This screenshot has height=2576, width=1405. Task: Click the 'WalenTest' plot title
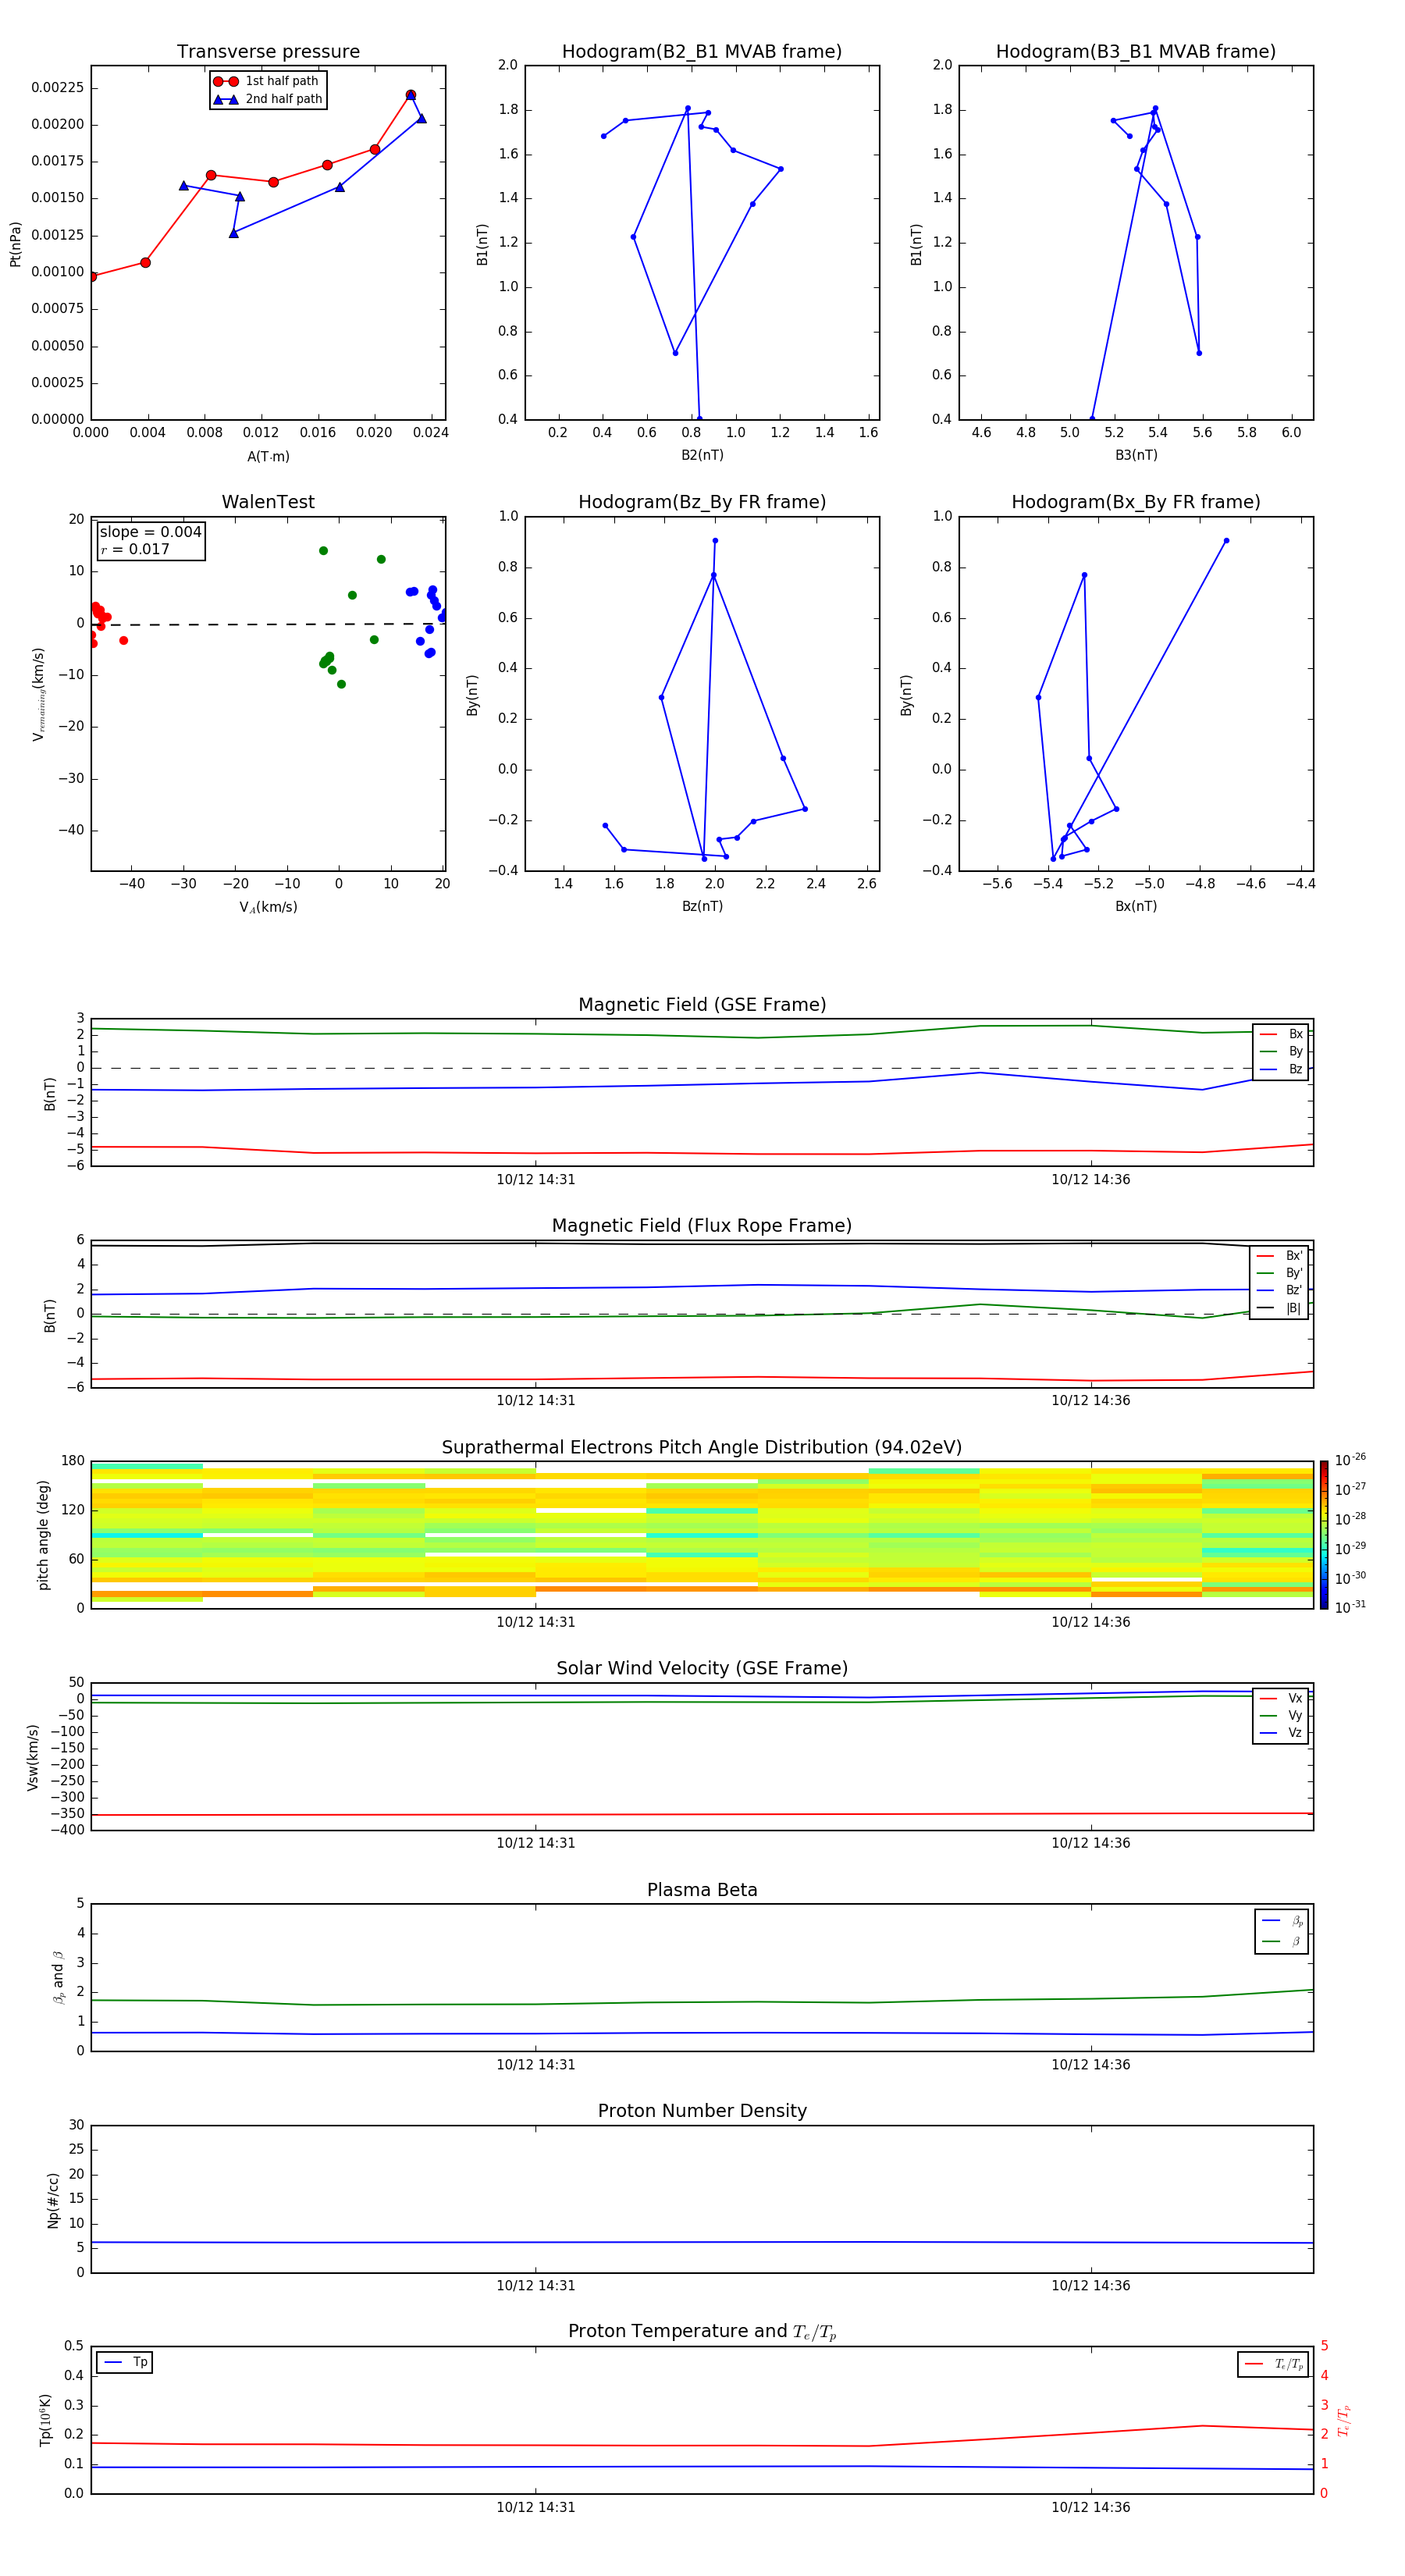point(268,502)
